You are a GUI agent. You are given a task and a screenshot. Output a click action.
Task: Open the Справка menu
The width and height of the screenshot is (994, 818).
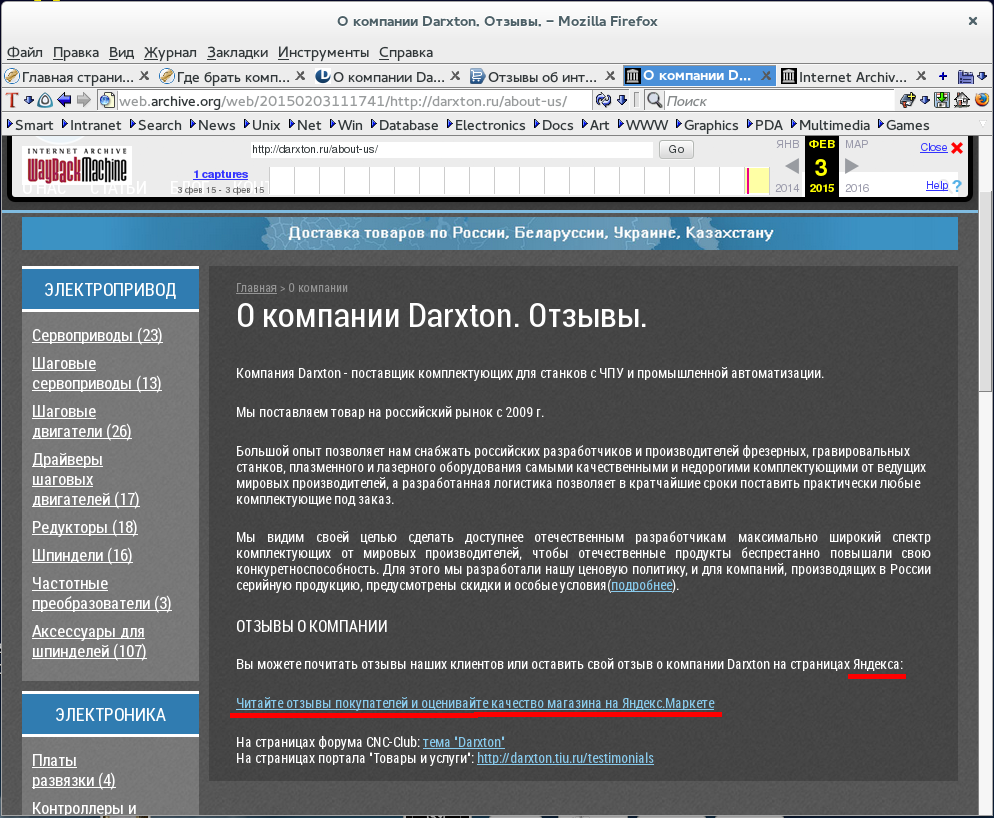406,52
